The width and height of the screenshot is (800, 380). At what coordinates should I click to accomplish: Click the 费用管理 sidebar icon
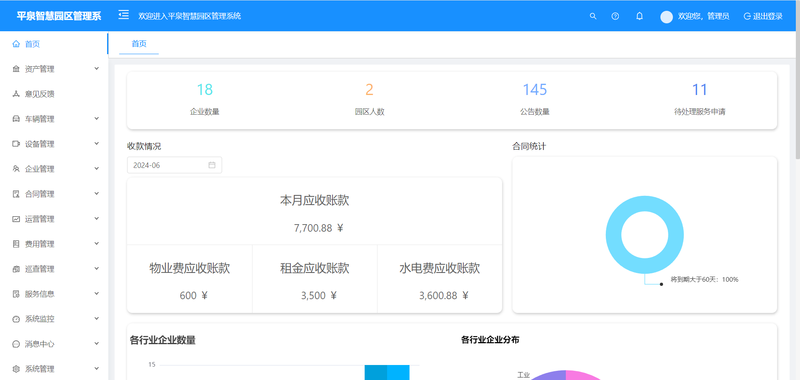tap(16, 244)
